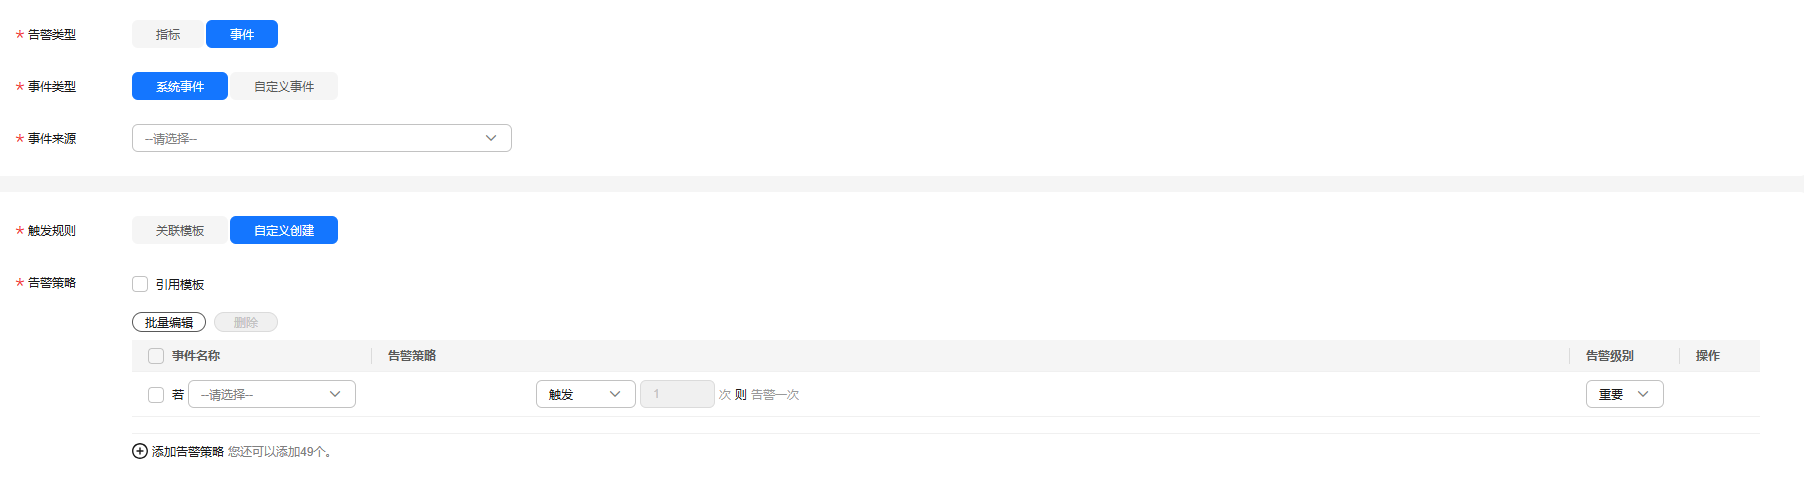Select the 事件 alarm type tab
Screen dimensions: 1804x477
pos(242,34)
